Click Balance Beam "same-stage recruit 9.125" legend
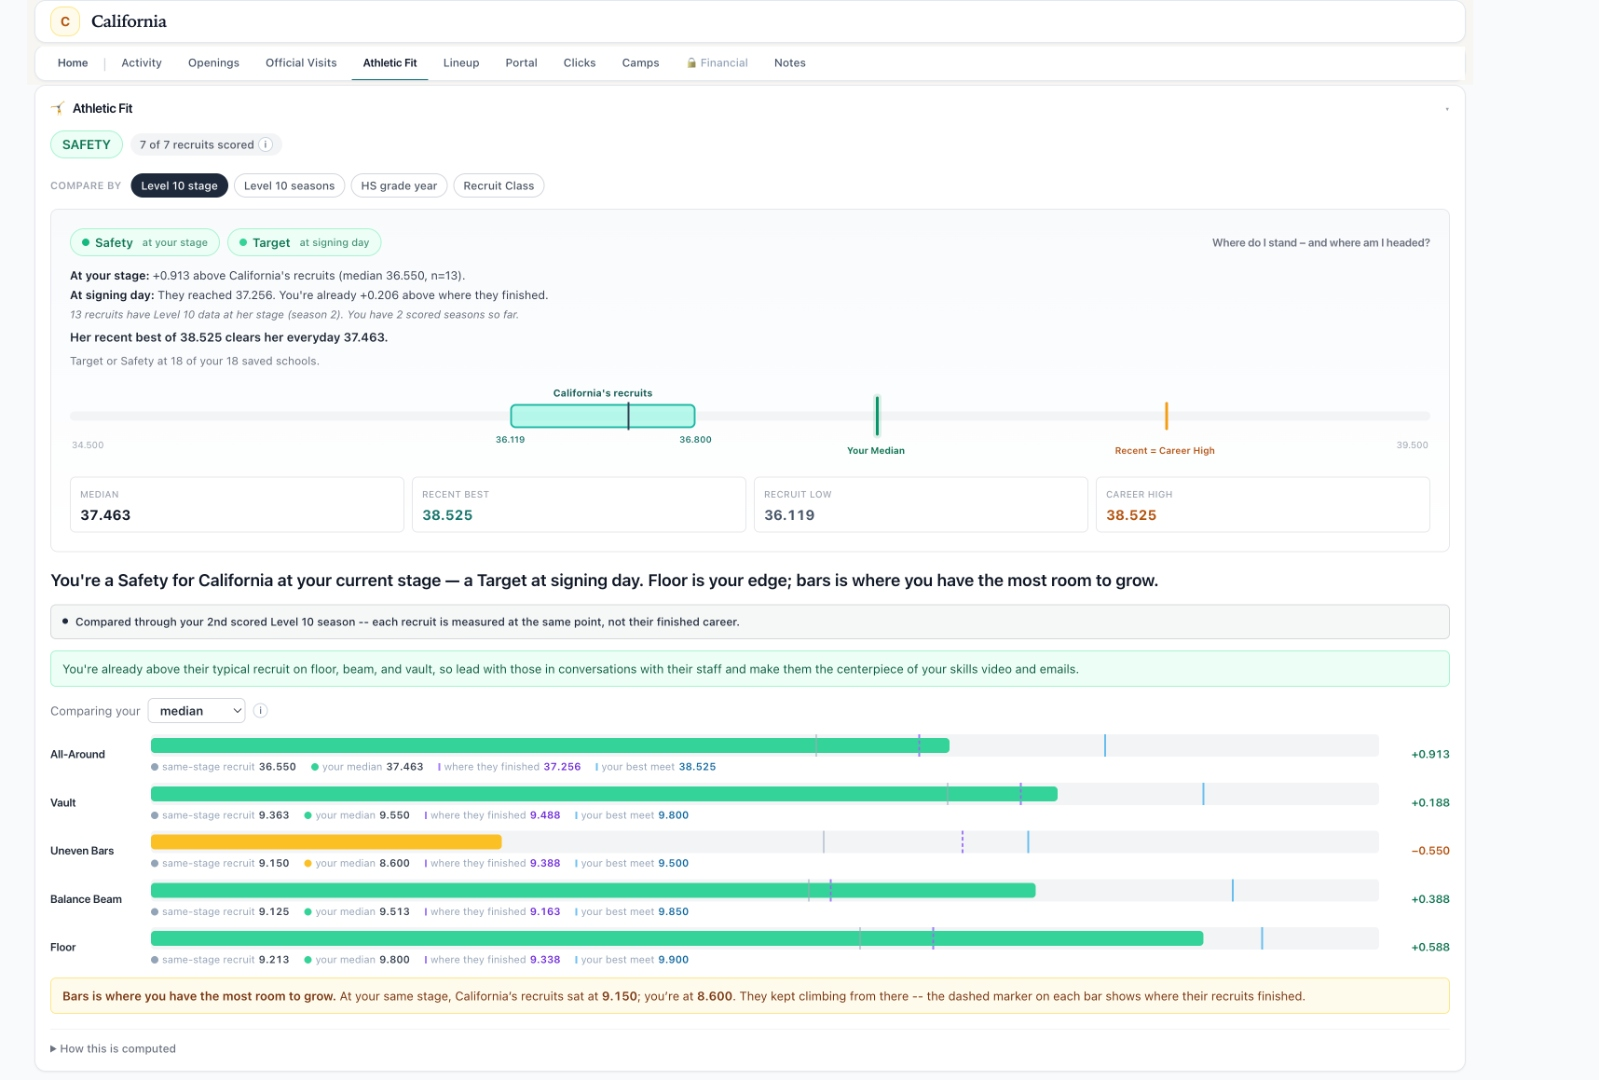 (220, 912)
